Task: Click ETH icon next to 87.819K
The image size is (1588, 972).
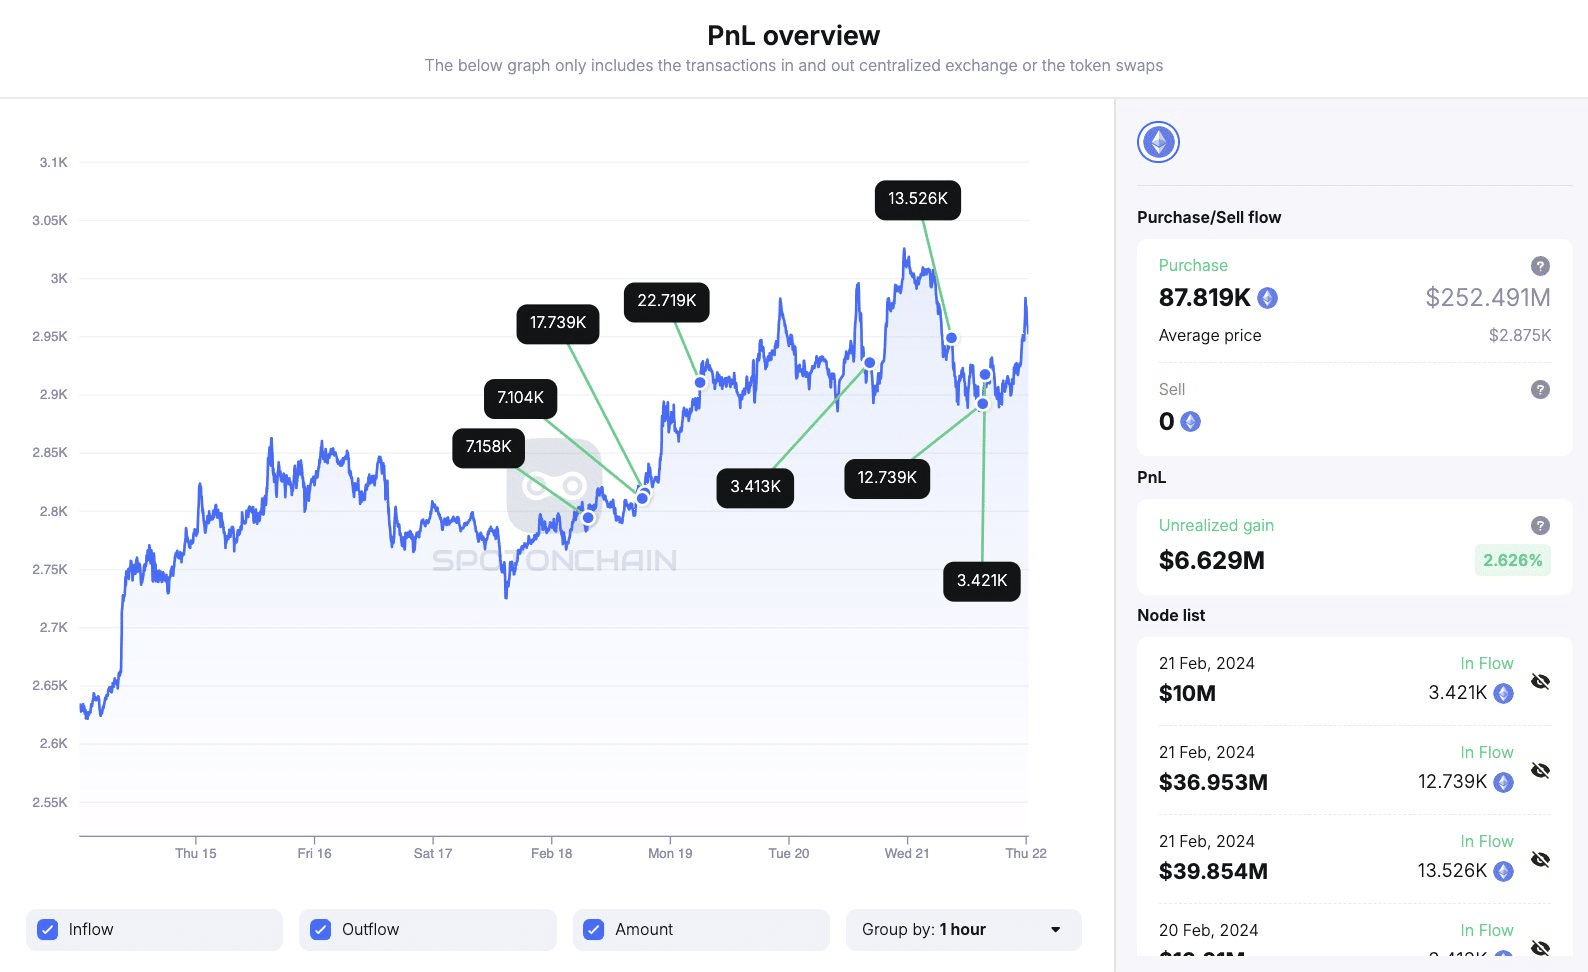Action: 1267,298
